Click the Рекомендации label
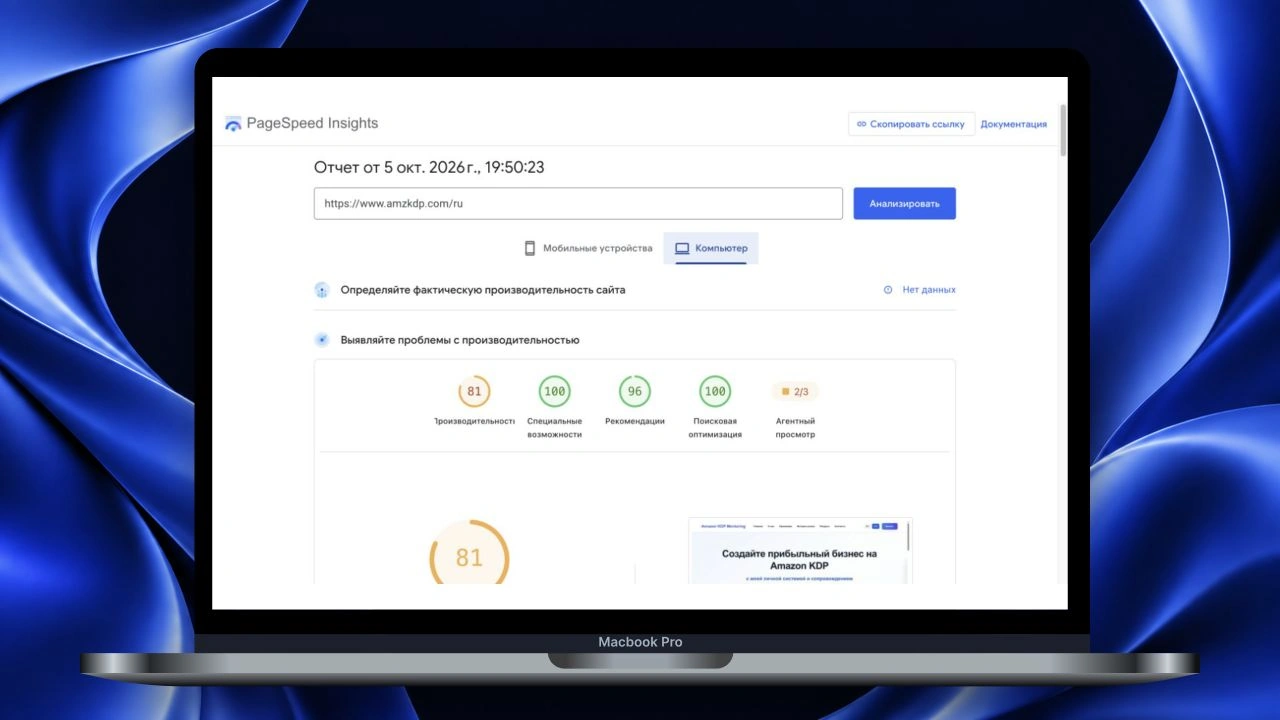The height and width of the screenshot is (720, 1280). click(634, 421)
